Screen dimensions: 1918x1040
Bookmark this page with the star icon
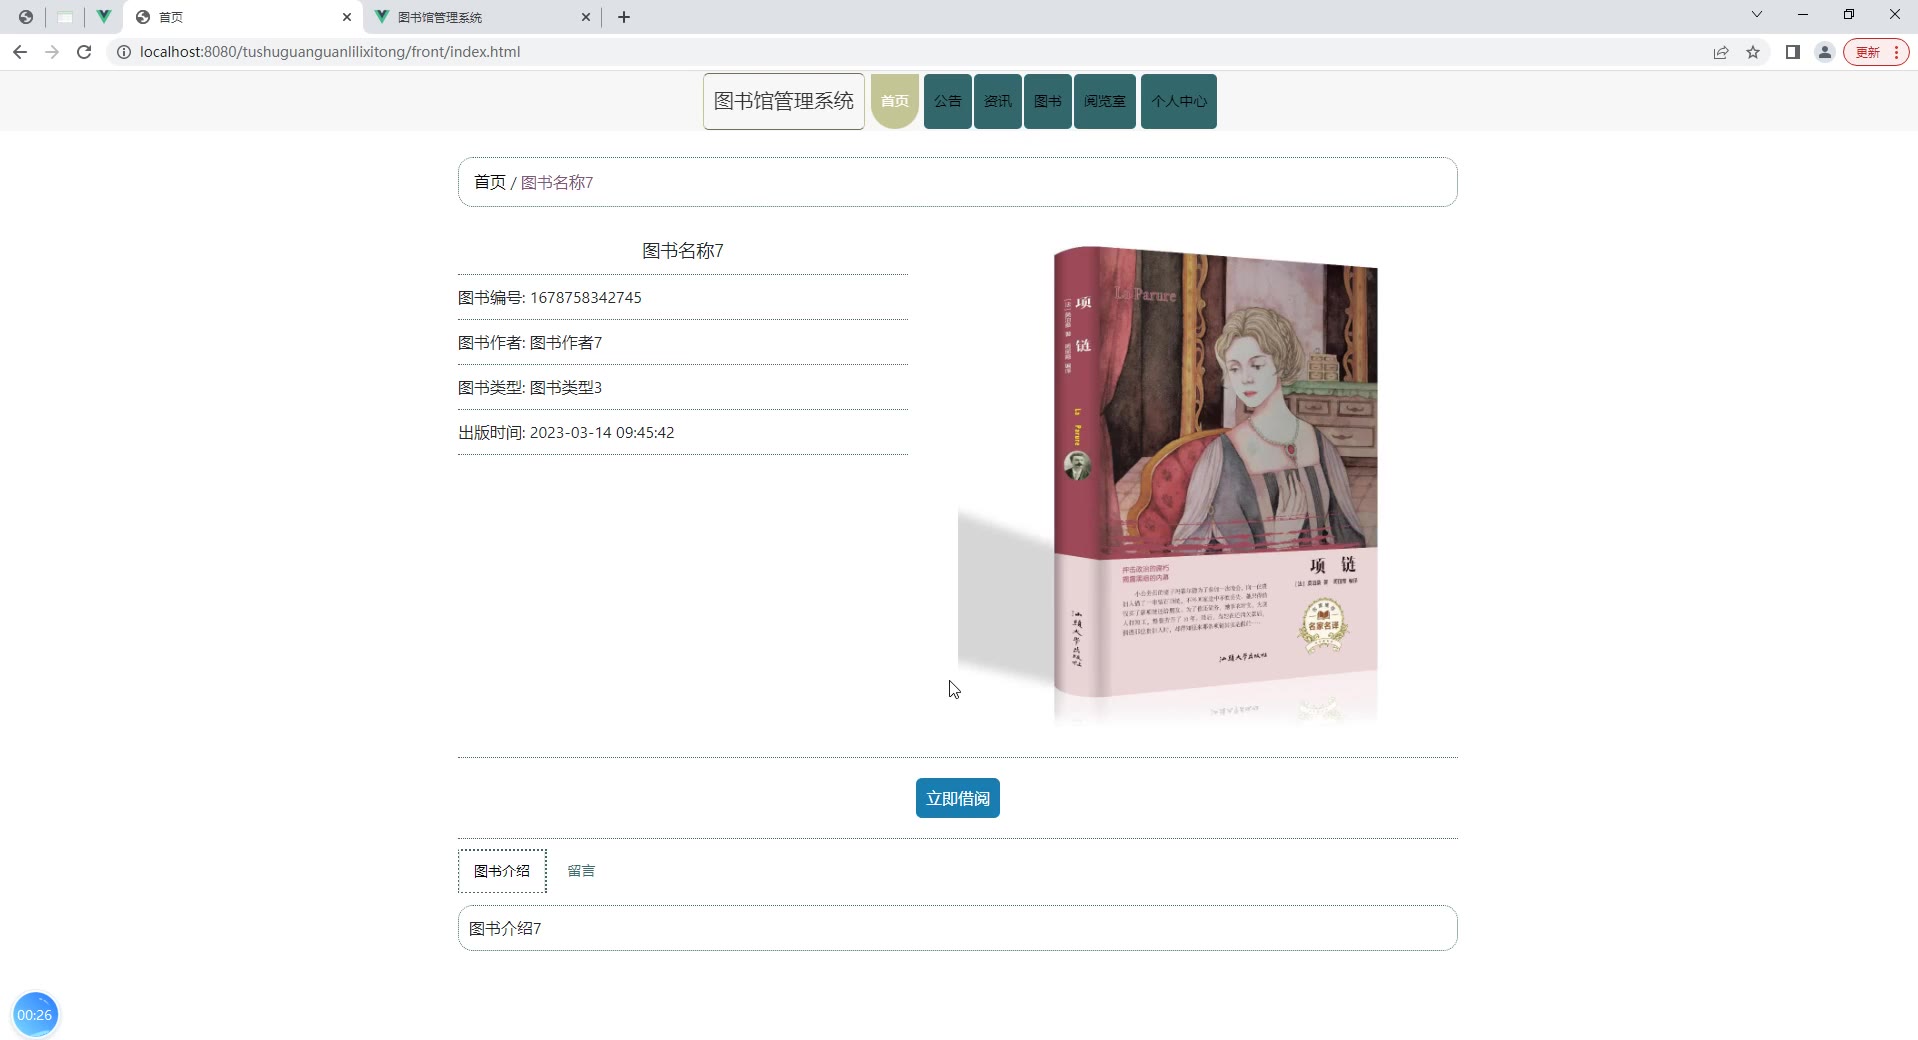pyautogui.click(x=1753, y=52)
